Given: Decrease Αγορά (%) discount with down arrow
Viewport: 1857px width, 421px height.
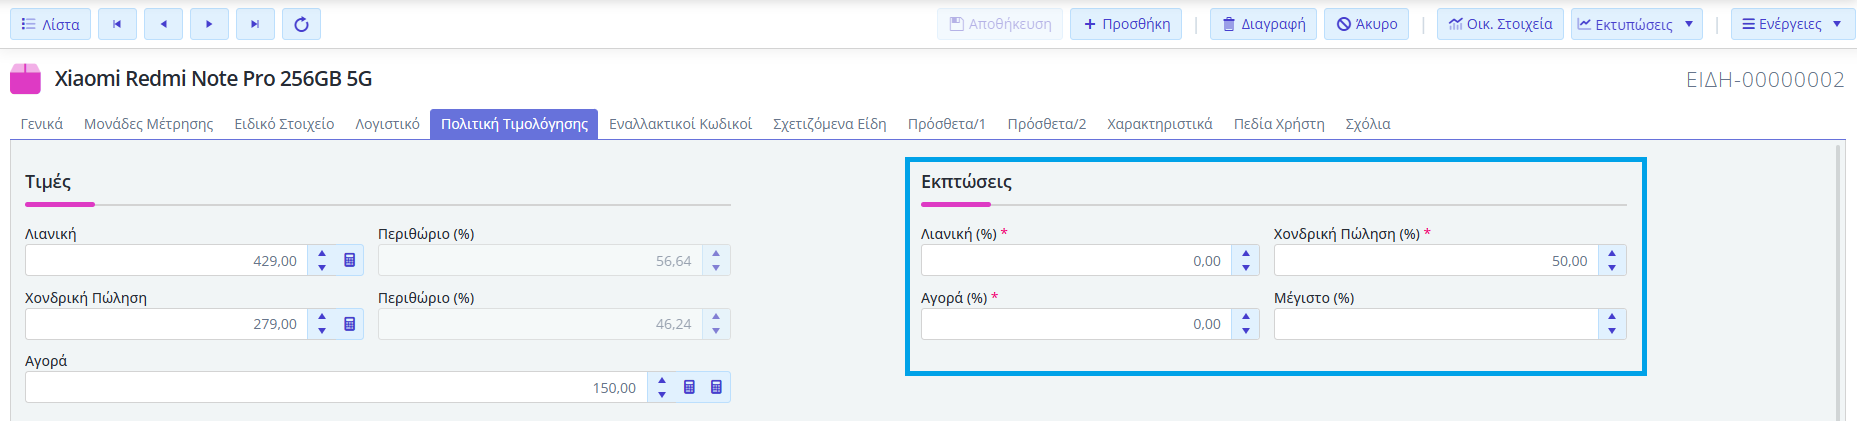Looking at the screenshot, I should pos(1246,330).
